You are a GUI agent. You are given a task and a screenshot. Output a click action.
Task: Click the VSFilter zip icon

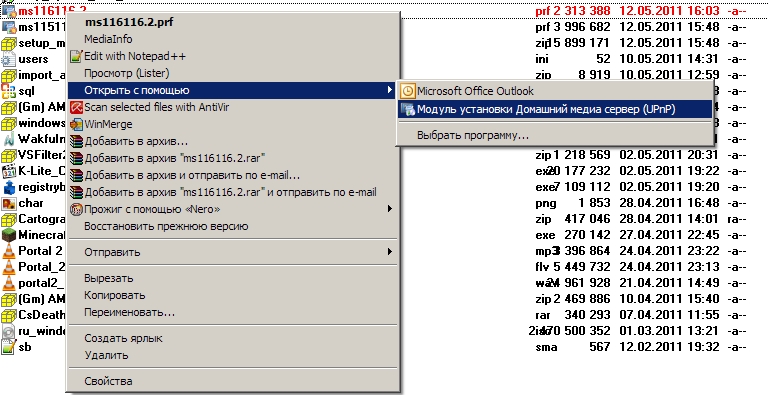click(x=8, y=155)
